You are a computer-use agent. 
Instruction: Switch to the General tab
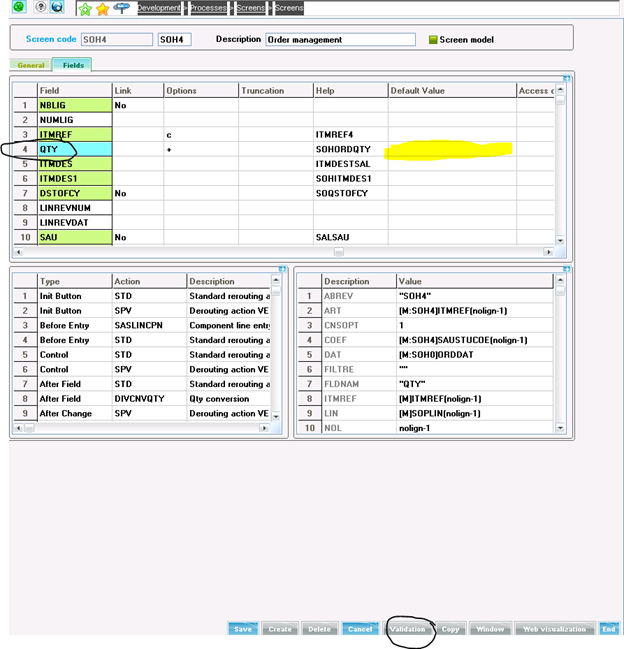coord(30,64)
